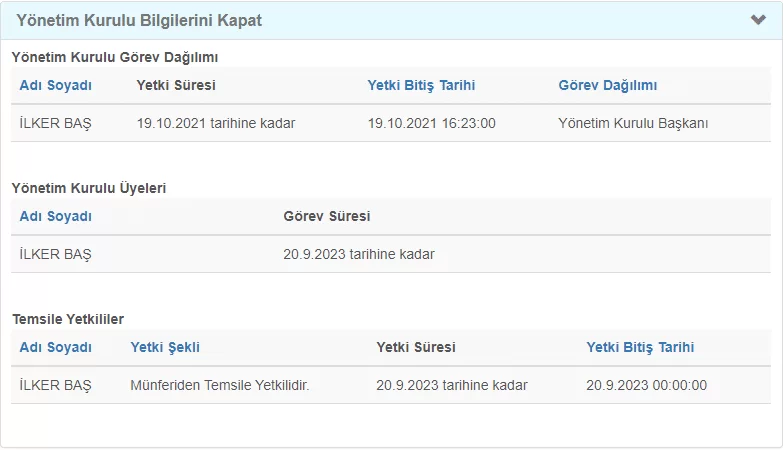
Task: Sort Temsile Yetkililer by Yetki Bitiş Tarihi
Action: 640,347
